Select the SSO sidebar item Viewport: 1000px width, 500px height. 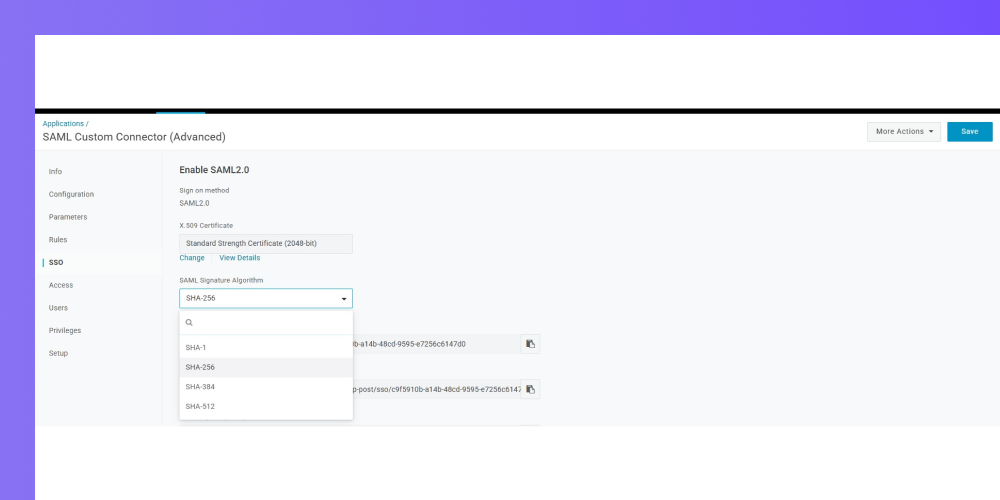pos(56,263)
